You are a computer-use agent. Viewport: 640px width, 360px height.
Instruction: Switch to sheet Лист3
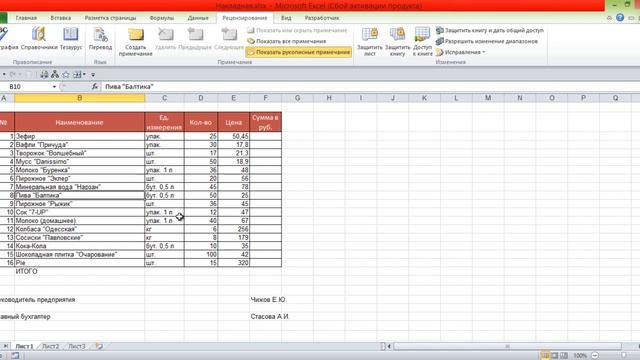point(77,346)
